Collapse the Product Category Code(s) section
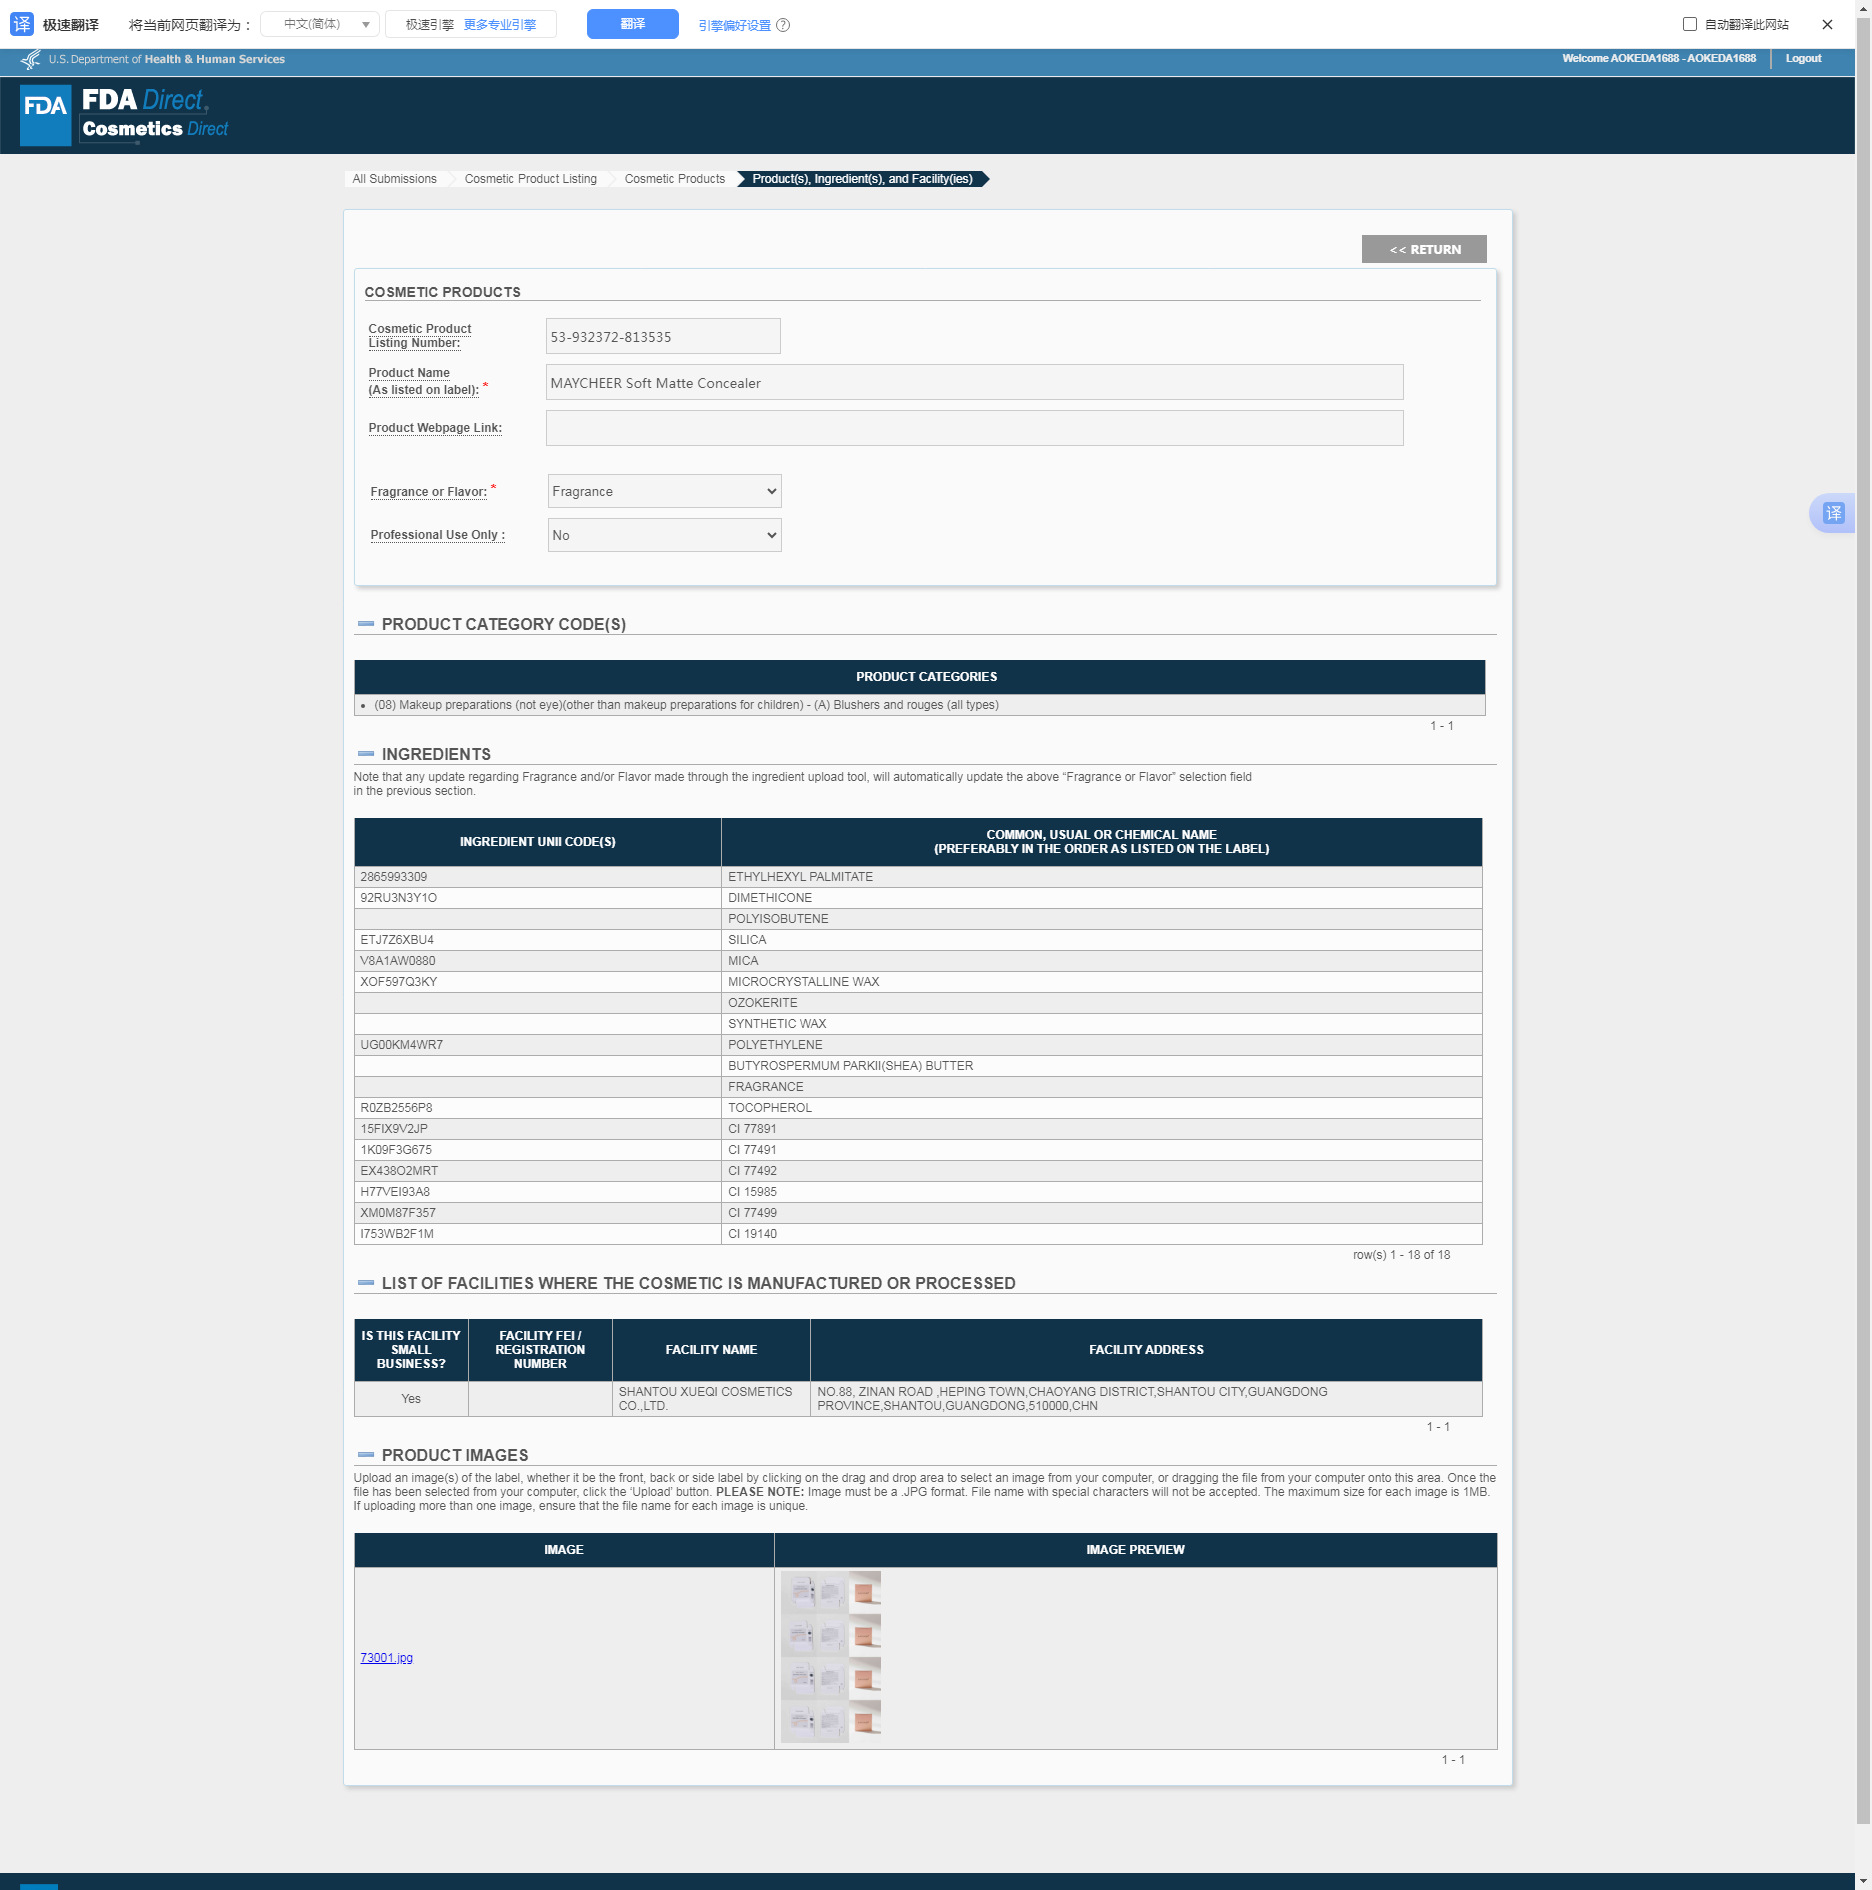The image size is (1872, 1890). click(x=366, y=624)
